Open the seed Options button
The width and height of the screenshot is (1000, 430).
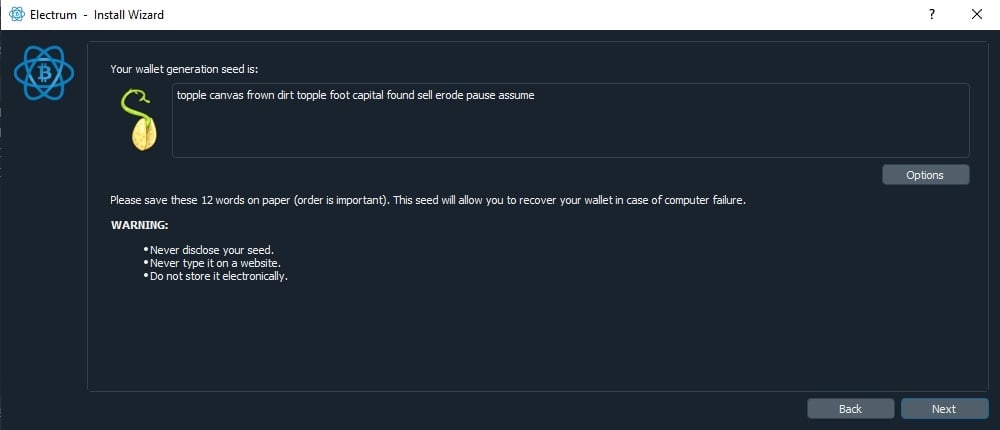[925, 175]
